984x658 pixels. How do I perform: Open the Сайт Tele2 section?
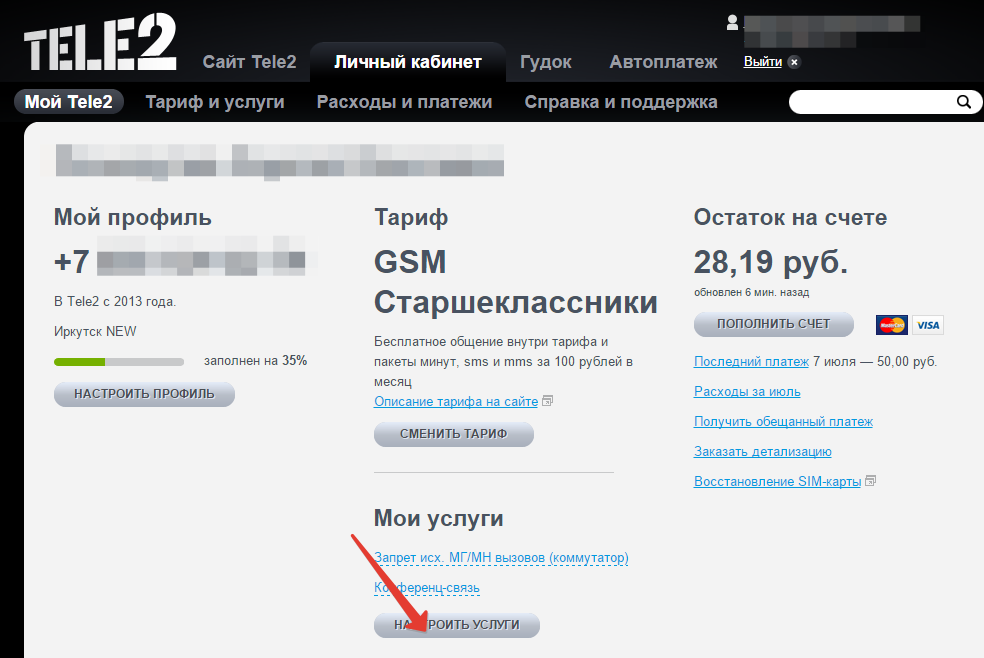(x=249, y=61)
